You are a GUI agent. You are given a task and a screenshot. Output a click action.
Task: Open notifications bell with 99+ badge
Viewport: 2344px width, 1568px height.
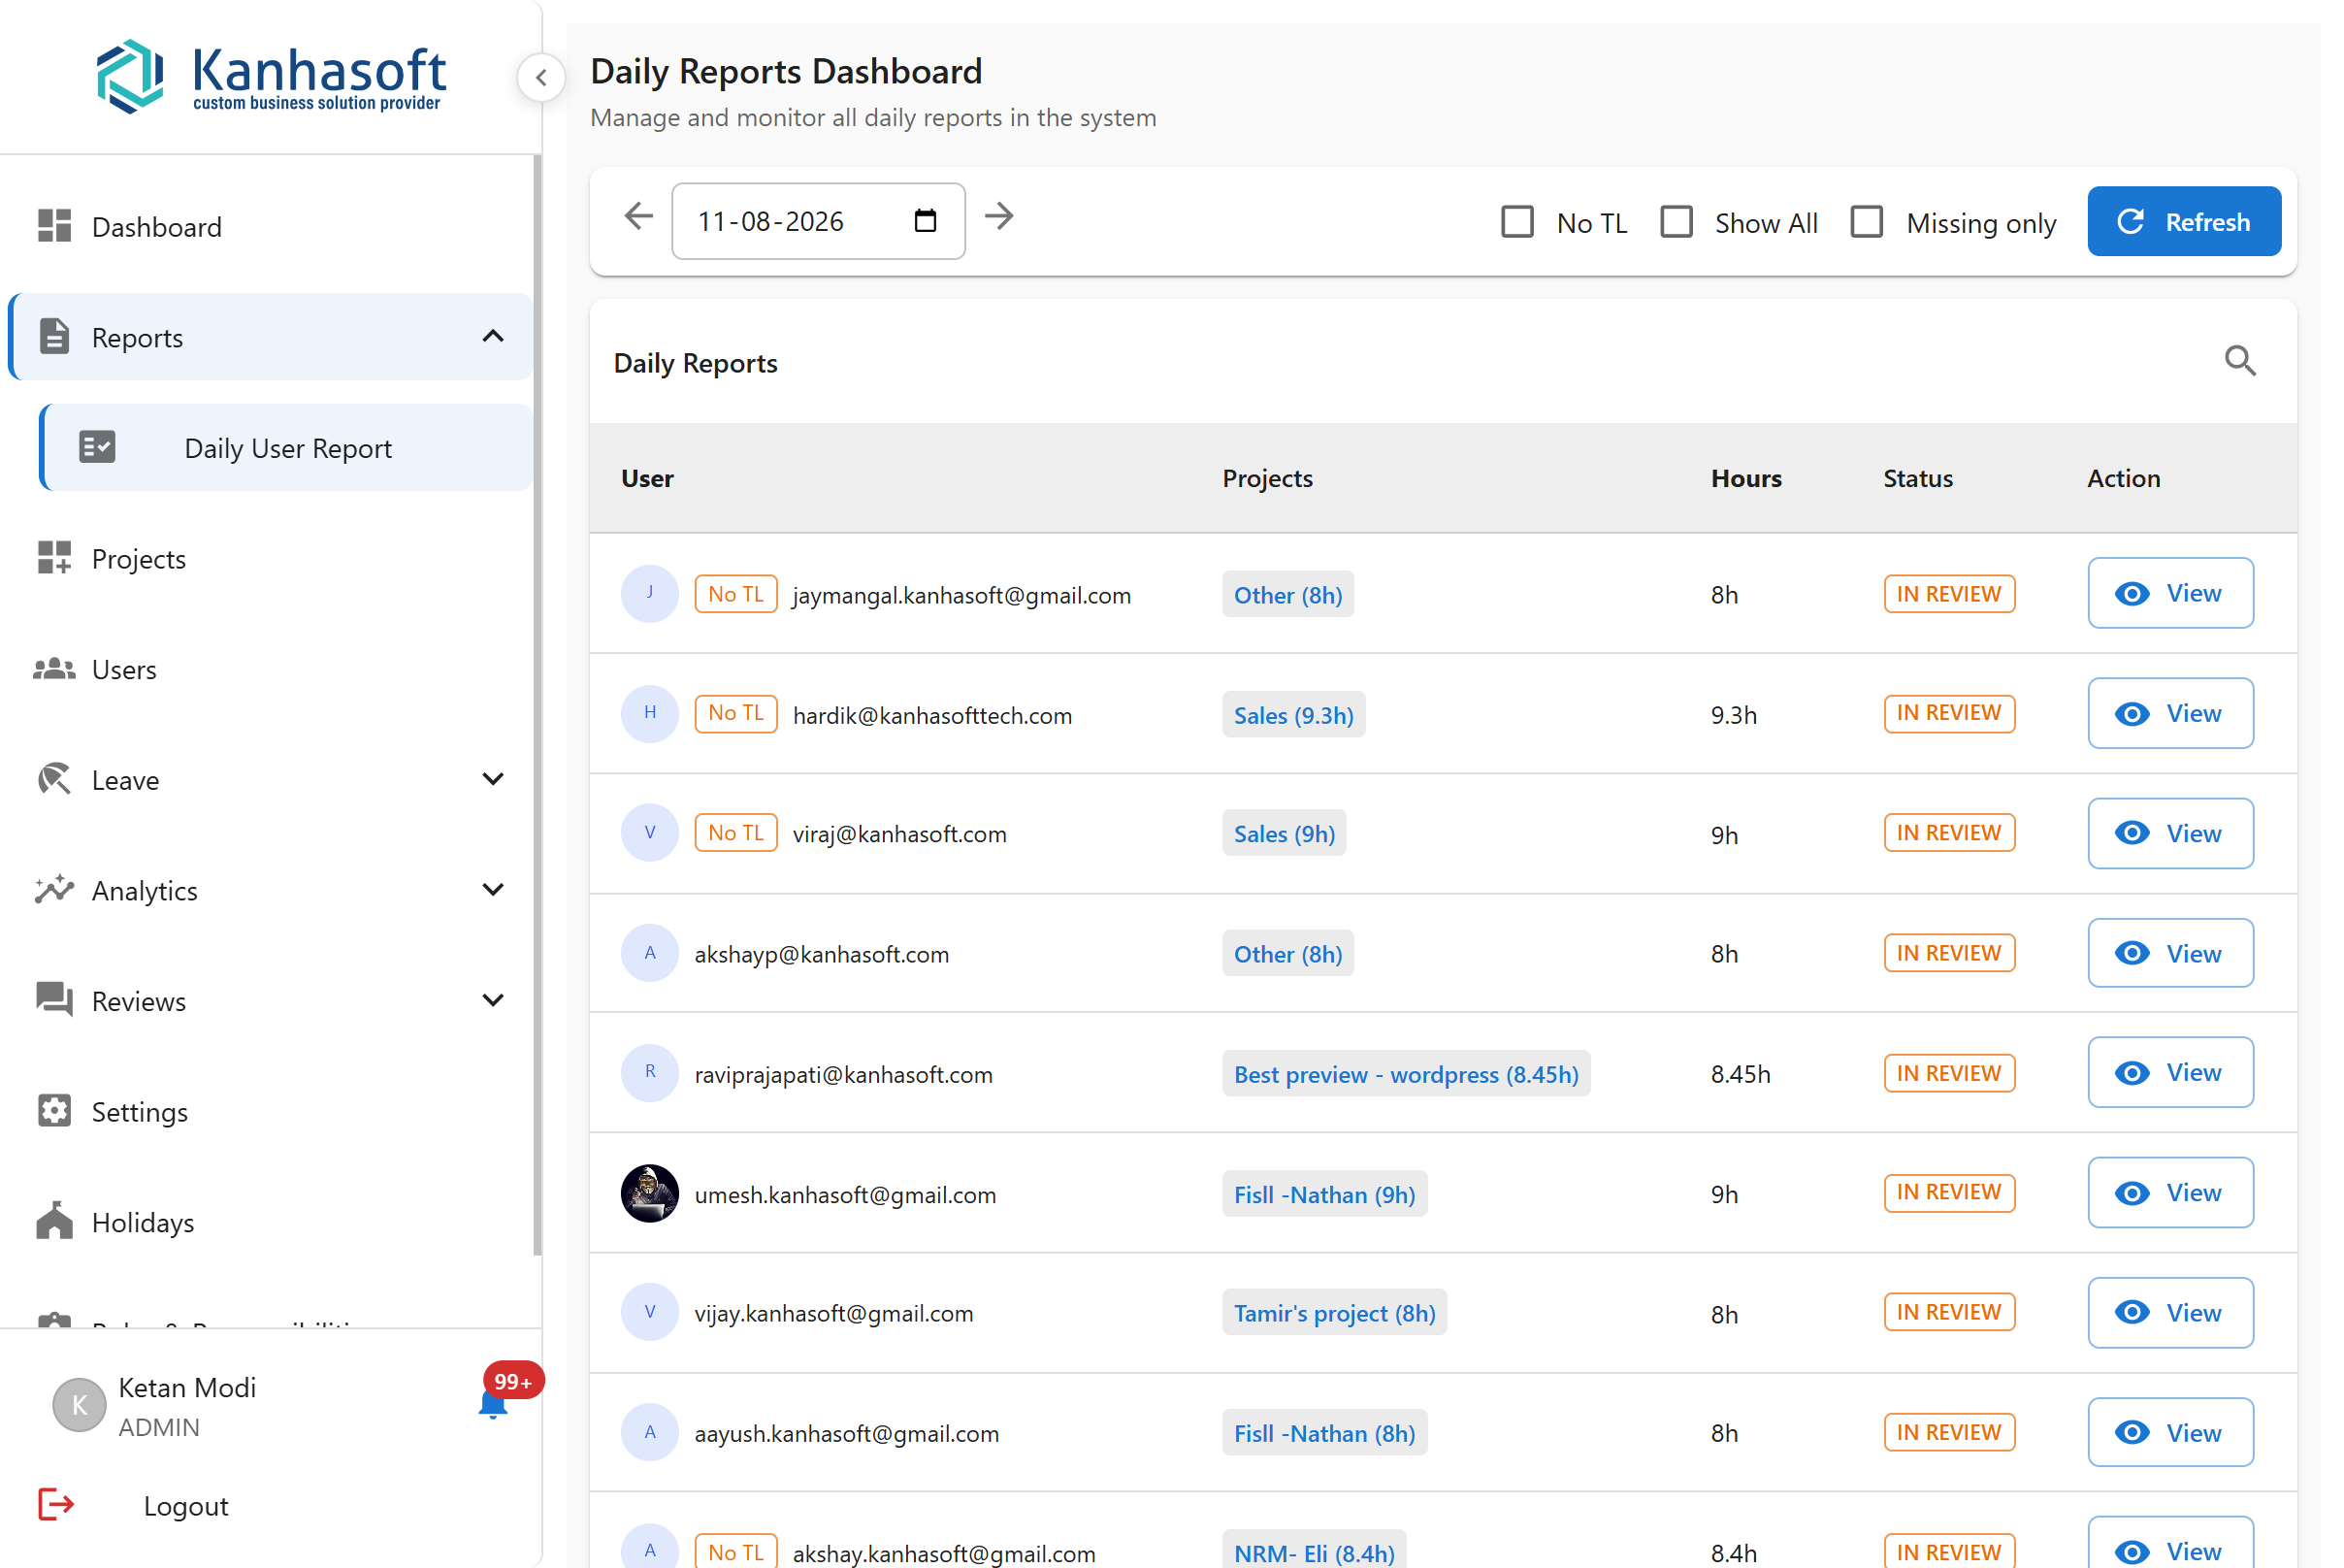coord(493,1405)
